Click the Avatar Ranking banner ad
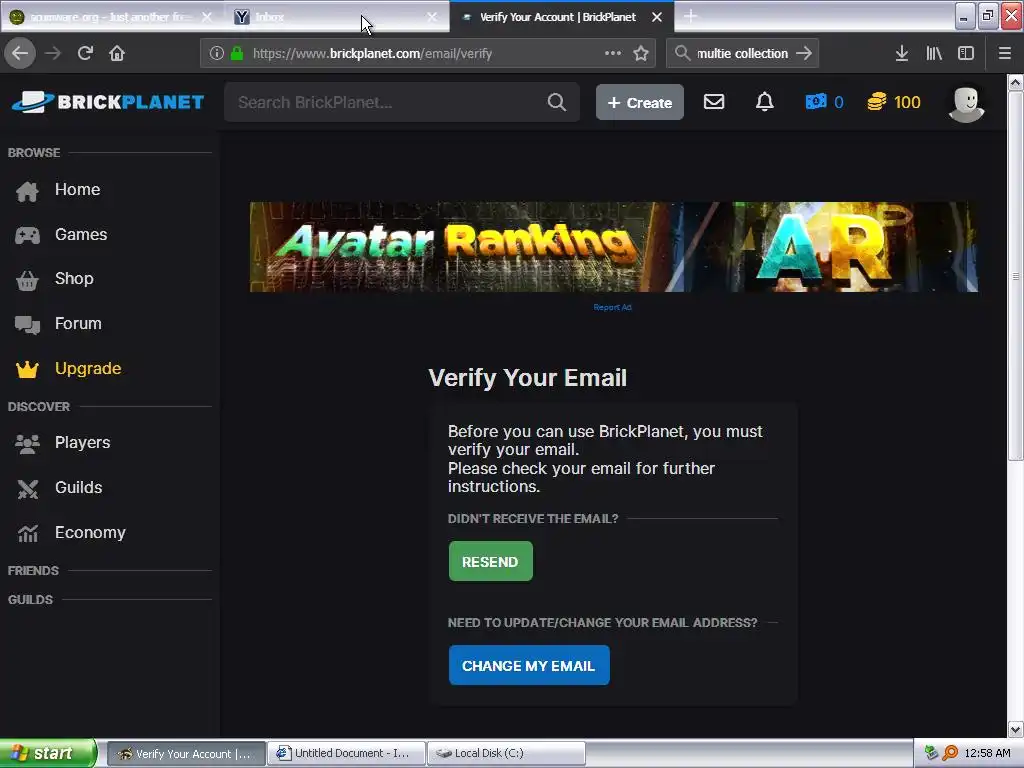 coord(613,247)
